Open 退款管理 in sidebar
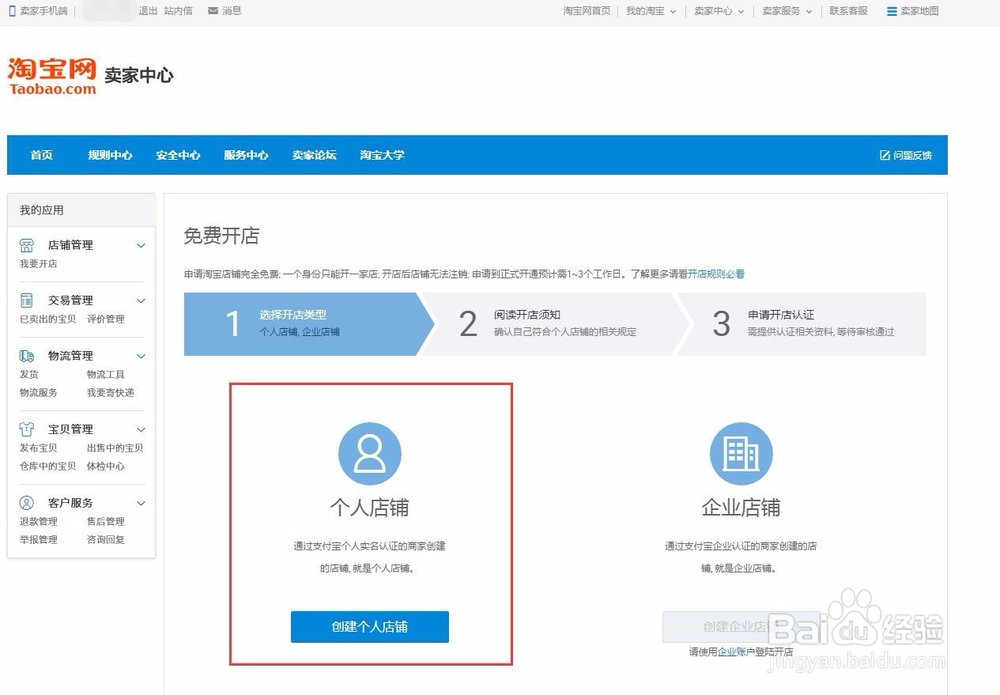Viewport: 1000px width, 695px height. click(38, 521)
